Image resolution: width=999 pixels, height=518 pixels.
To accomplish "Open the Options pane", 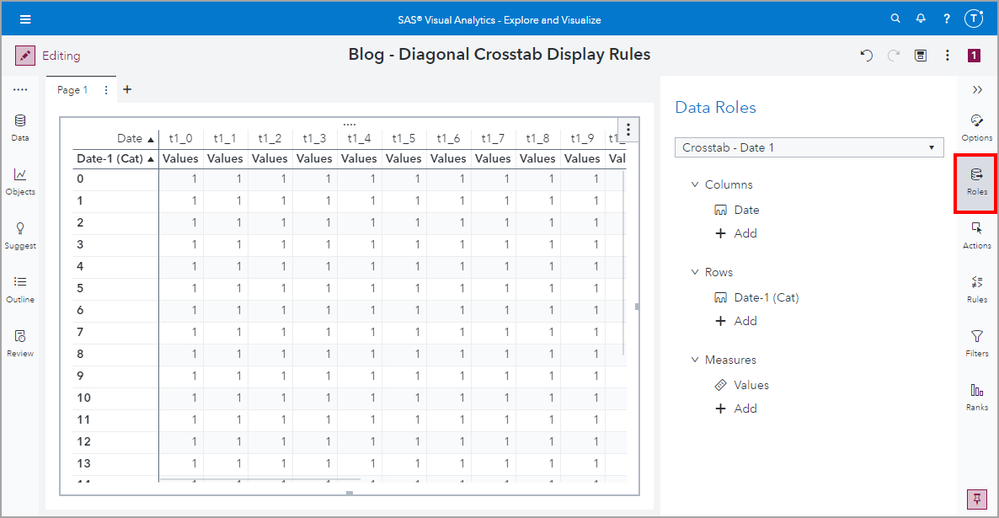I will (x=977, y=128).
